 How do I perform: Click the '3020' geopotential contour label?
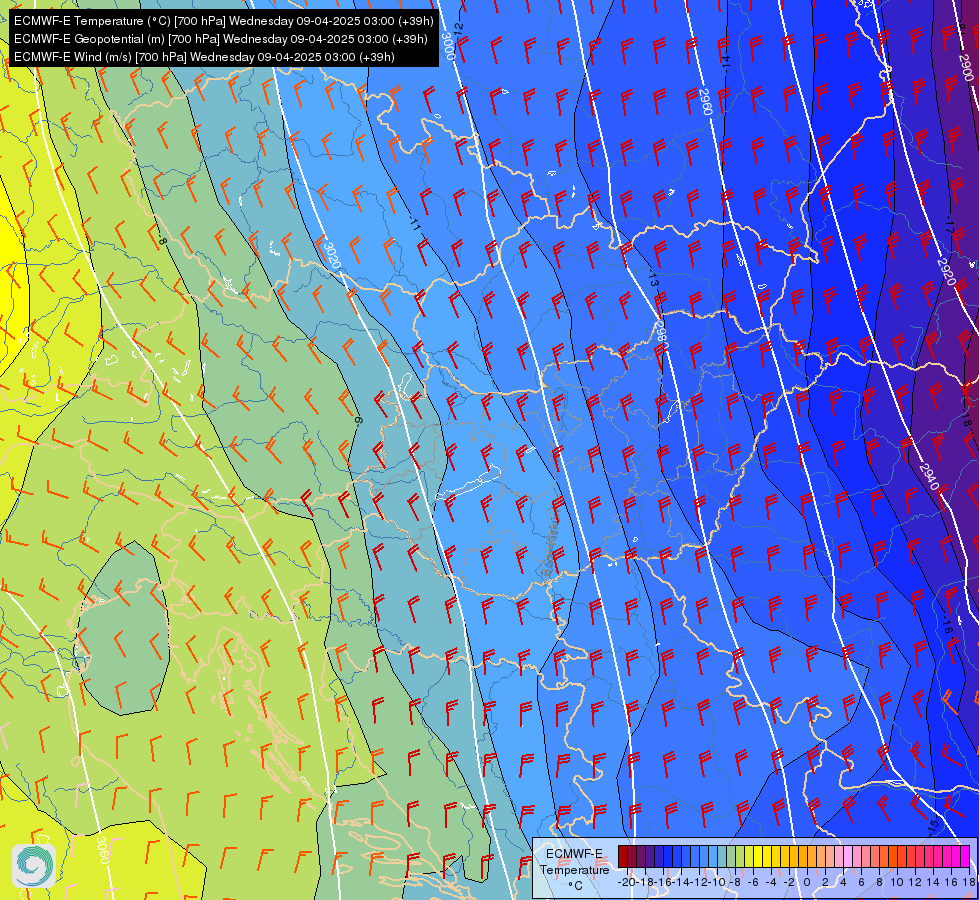point(332,255)
